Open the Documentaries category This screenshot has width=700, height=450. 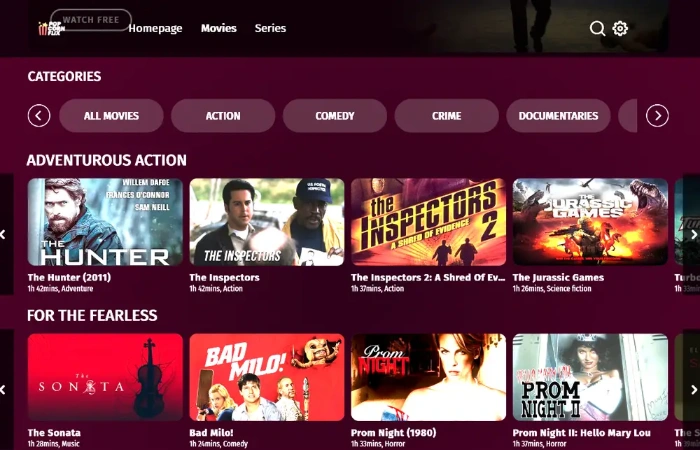[558, 116]
